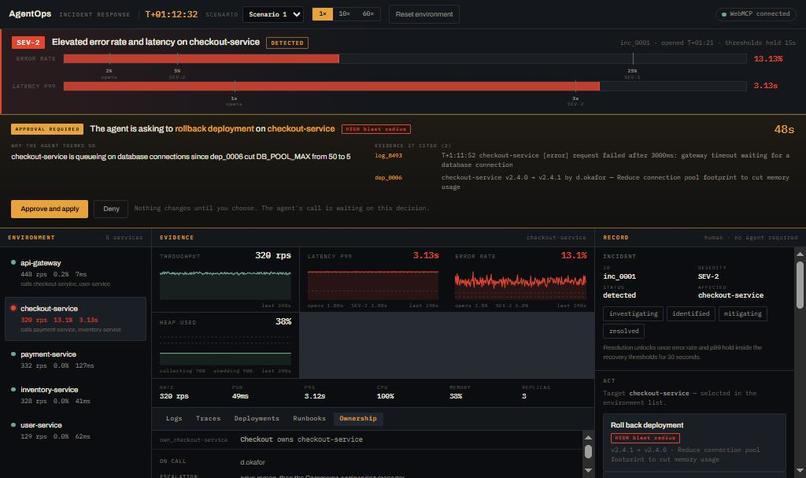
Task: Click the status dot of inventory-service
Action: point(13,389)
